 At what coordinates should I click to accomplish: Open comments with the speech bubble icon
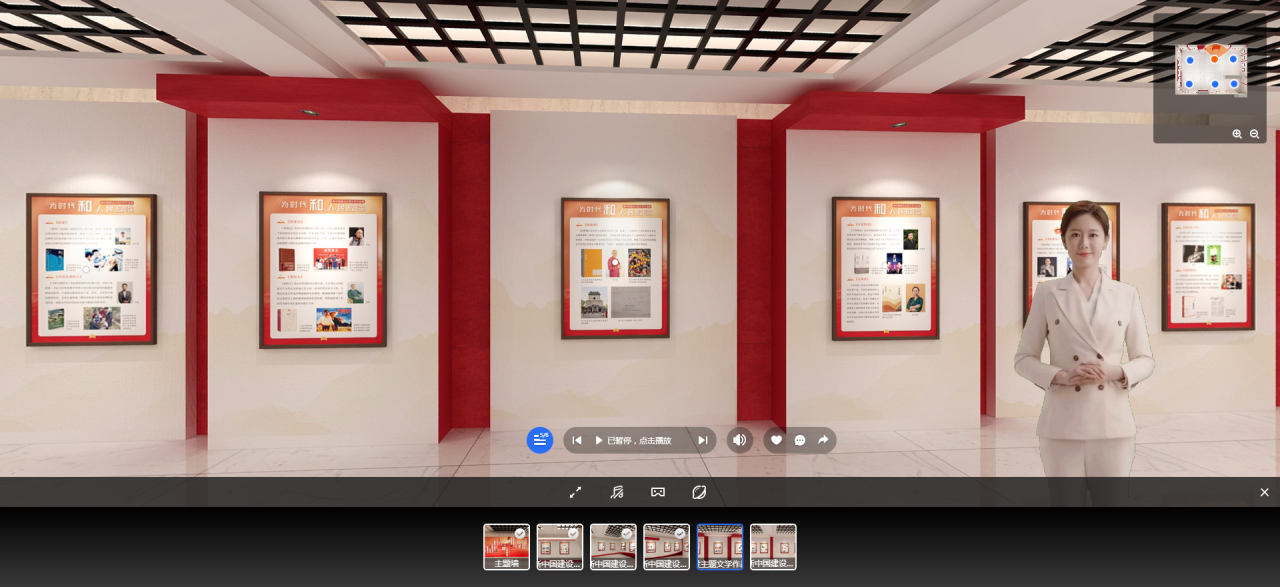(800, 440)
